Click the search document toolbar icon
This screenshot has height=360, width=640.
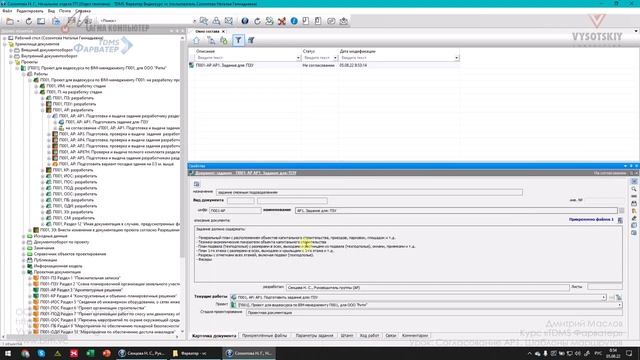(x=204, y=21)
